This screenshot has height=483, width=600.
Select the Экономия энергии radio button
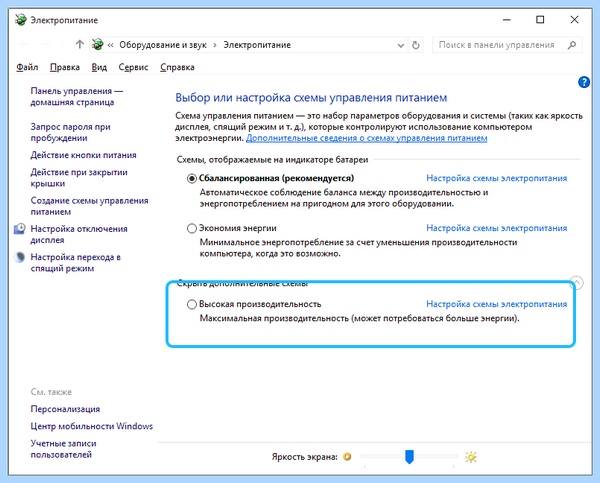coord(192,228)
